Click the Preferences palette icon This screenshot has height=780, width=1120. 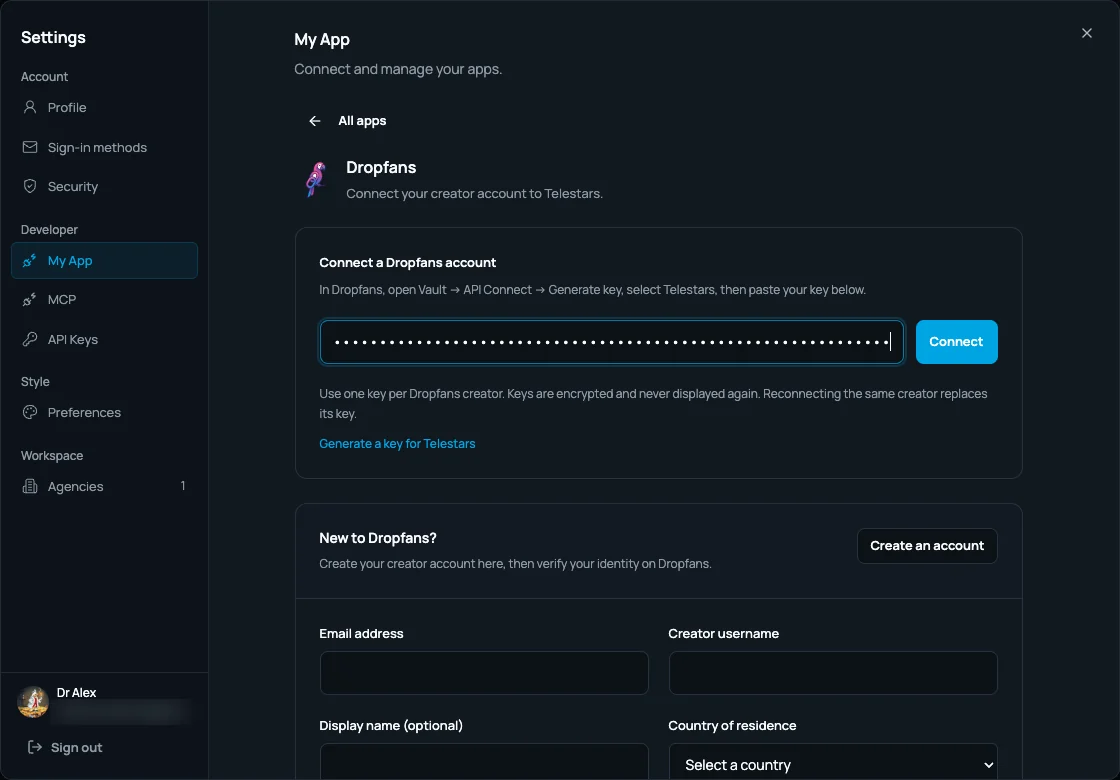click(30, 412)
